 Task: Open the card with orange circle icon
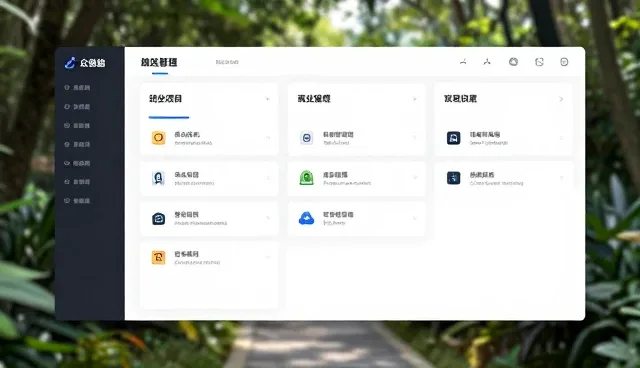(209, 138)
